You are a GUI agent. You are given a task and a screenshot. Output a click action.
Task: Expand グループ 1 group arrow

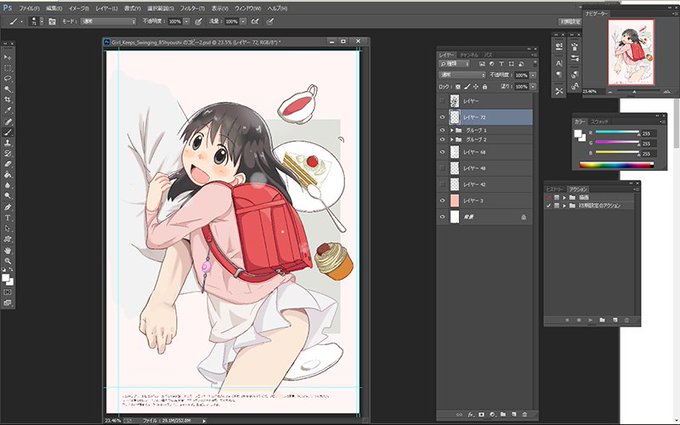point(451,130)
